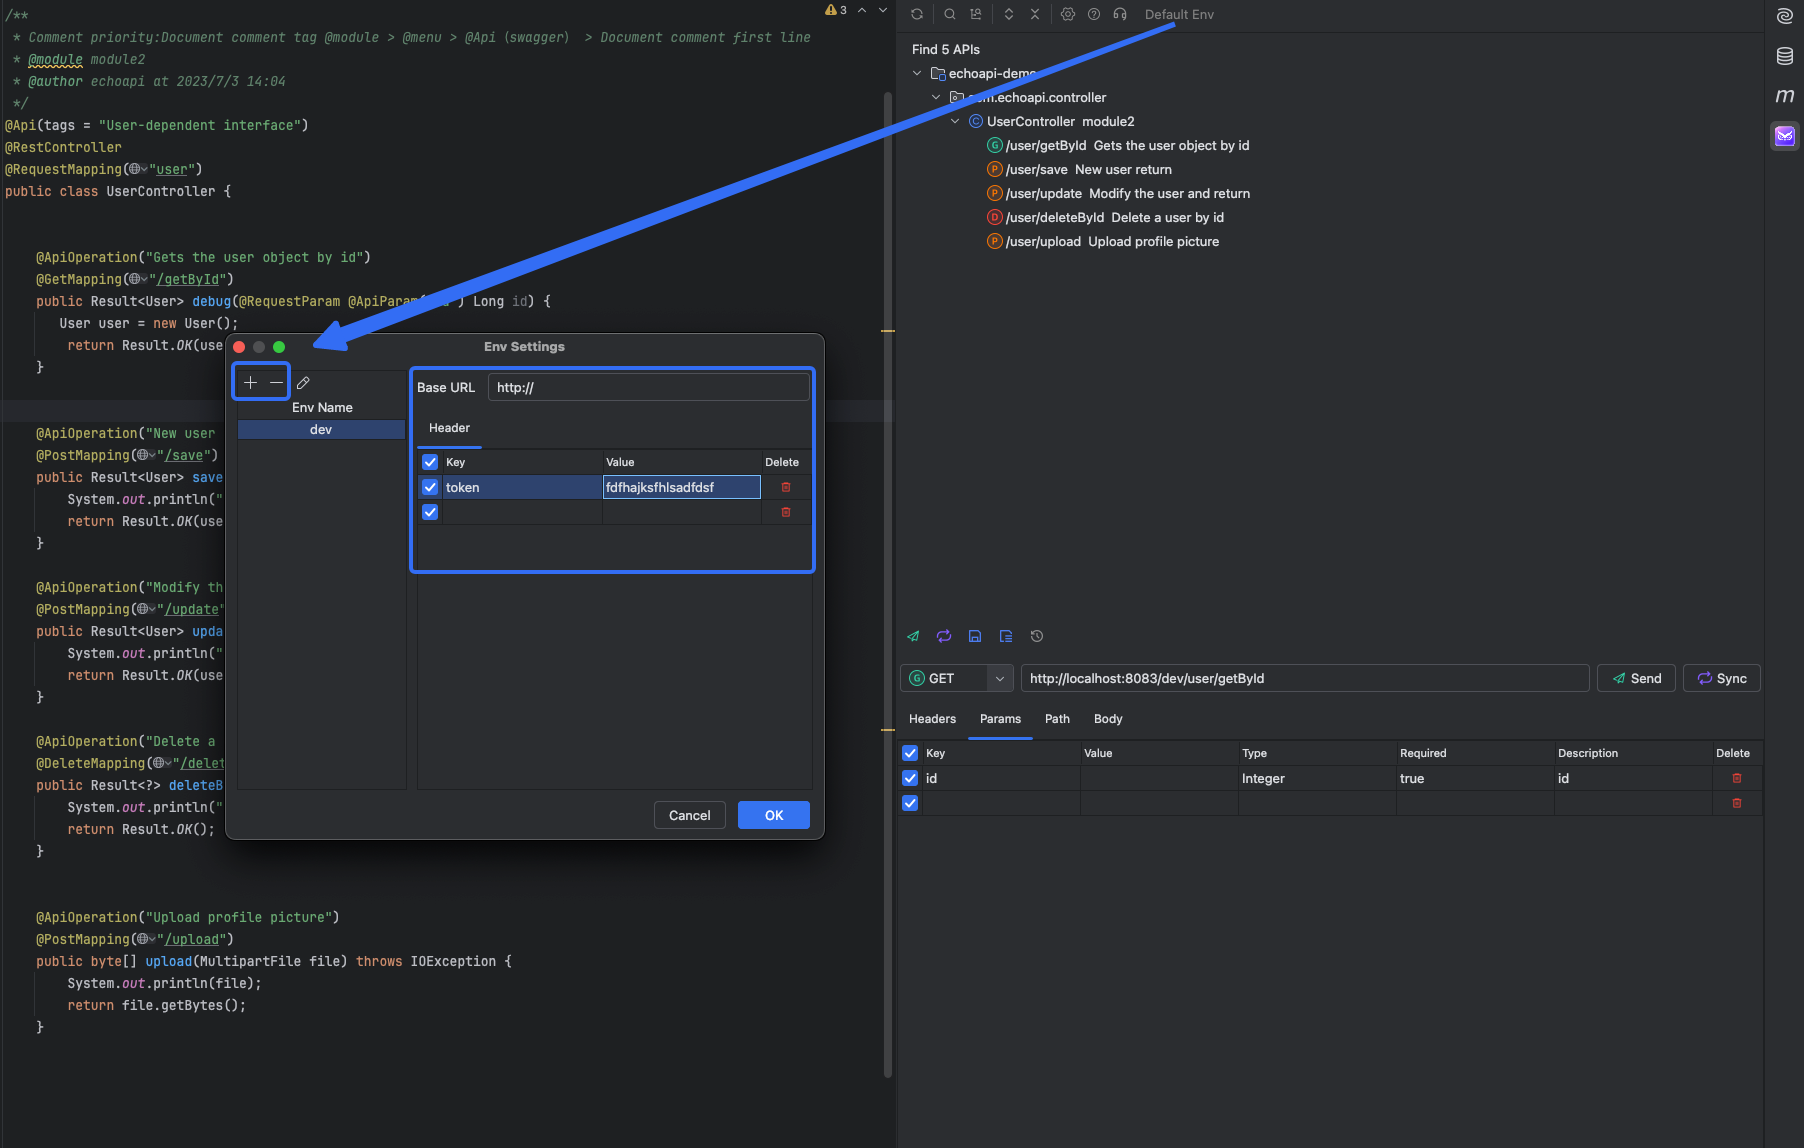Collapse the com.echoapi.controller package node
The image size is (1804, 1148).
pos(936,97)
